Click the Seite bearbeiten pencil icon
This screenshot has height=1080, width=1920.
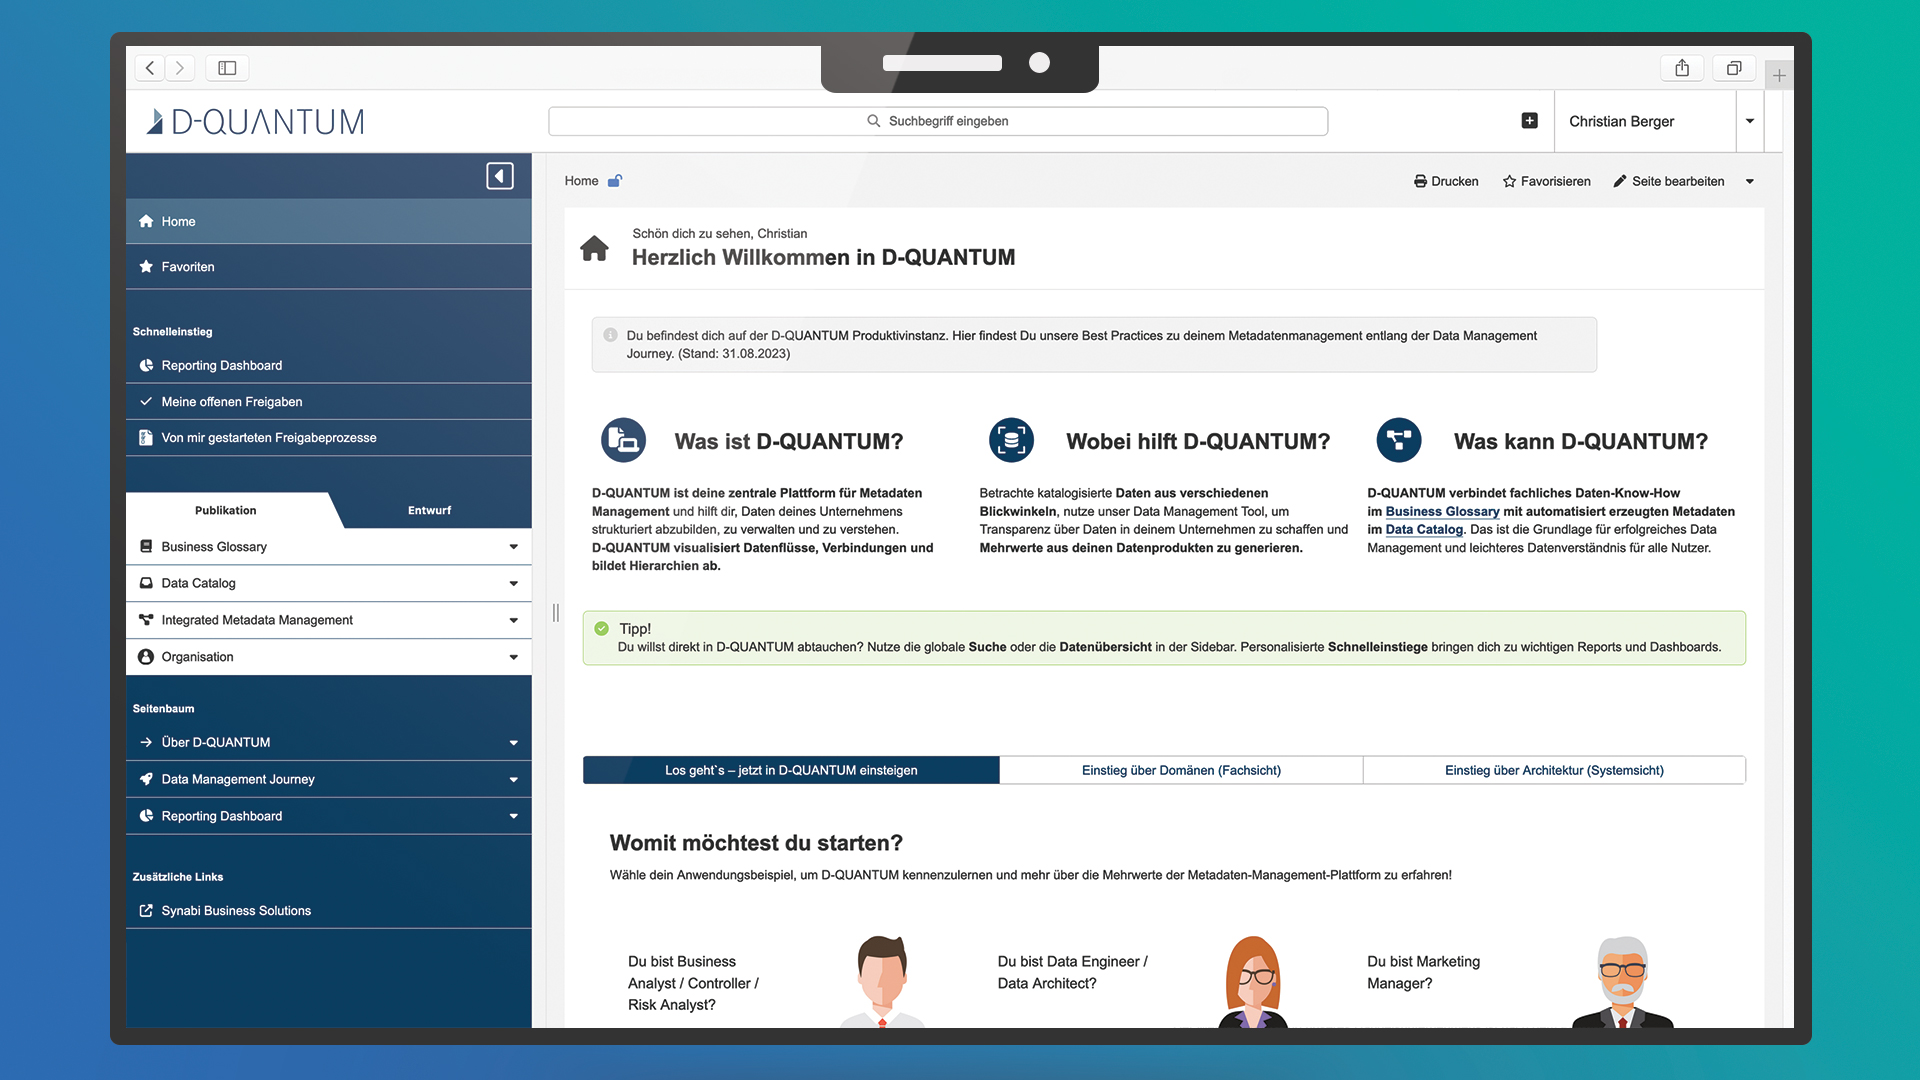[1620, 181]
